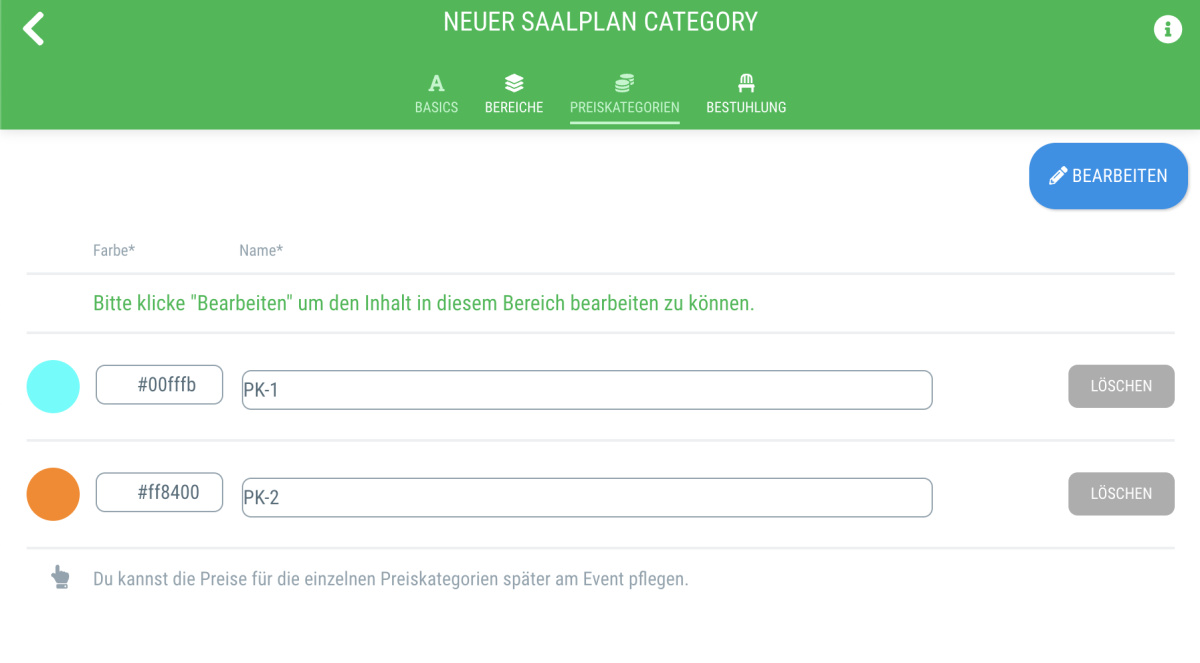Click the chair icon above Bestuhlung
This screenshot has height=663, width=1200.
point(746,83)
